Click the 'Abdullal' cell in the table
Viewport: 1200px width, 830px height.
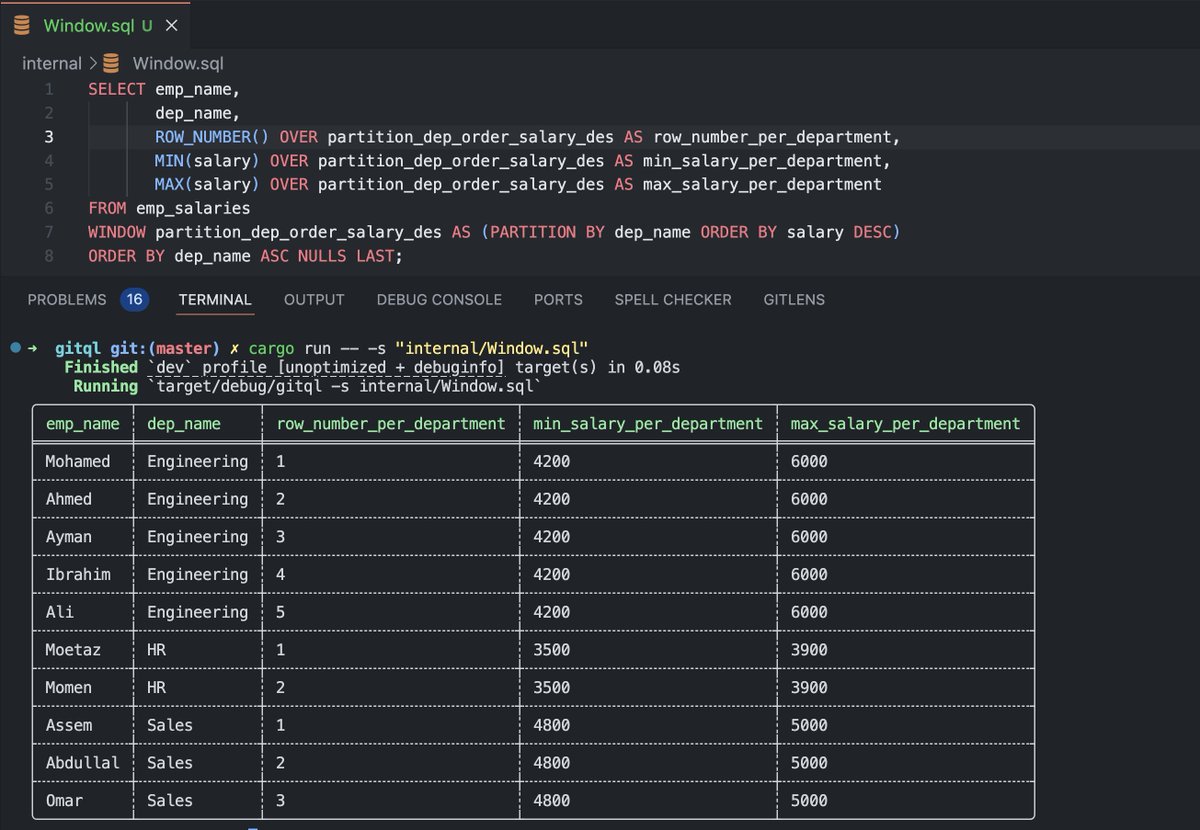(x=83, y=763)
